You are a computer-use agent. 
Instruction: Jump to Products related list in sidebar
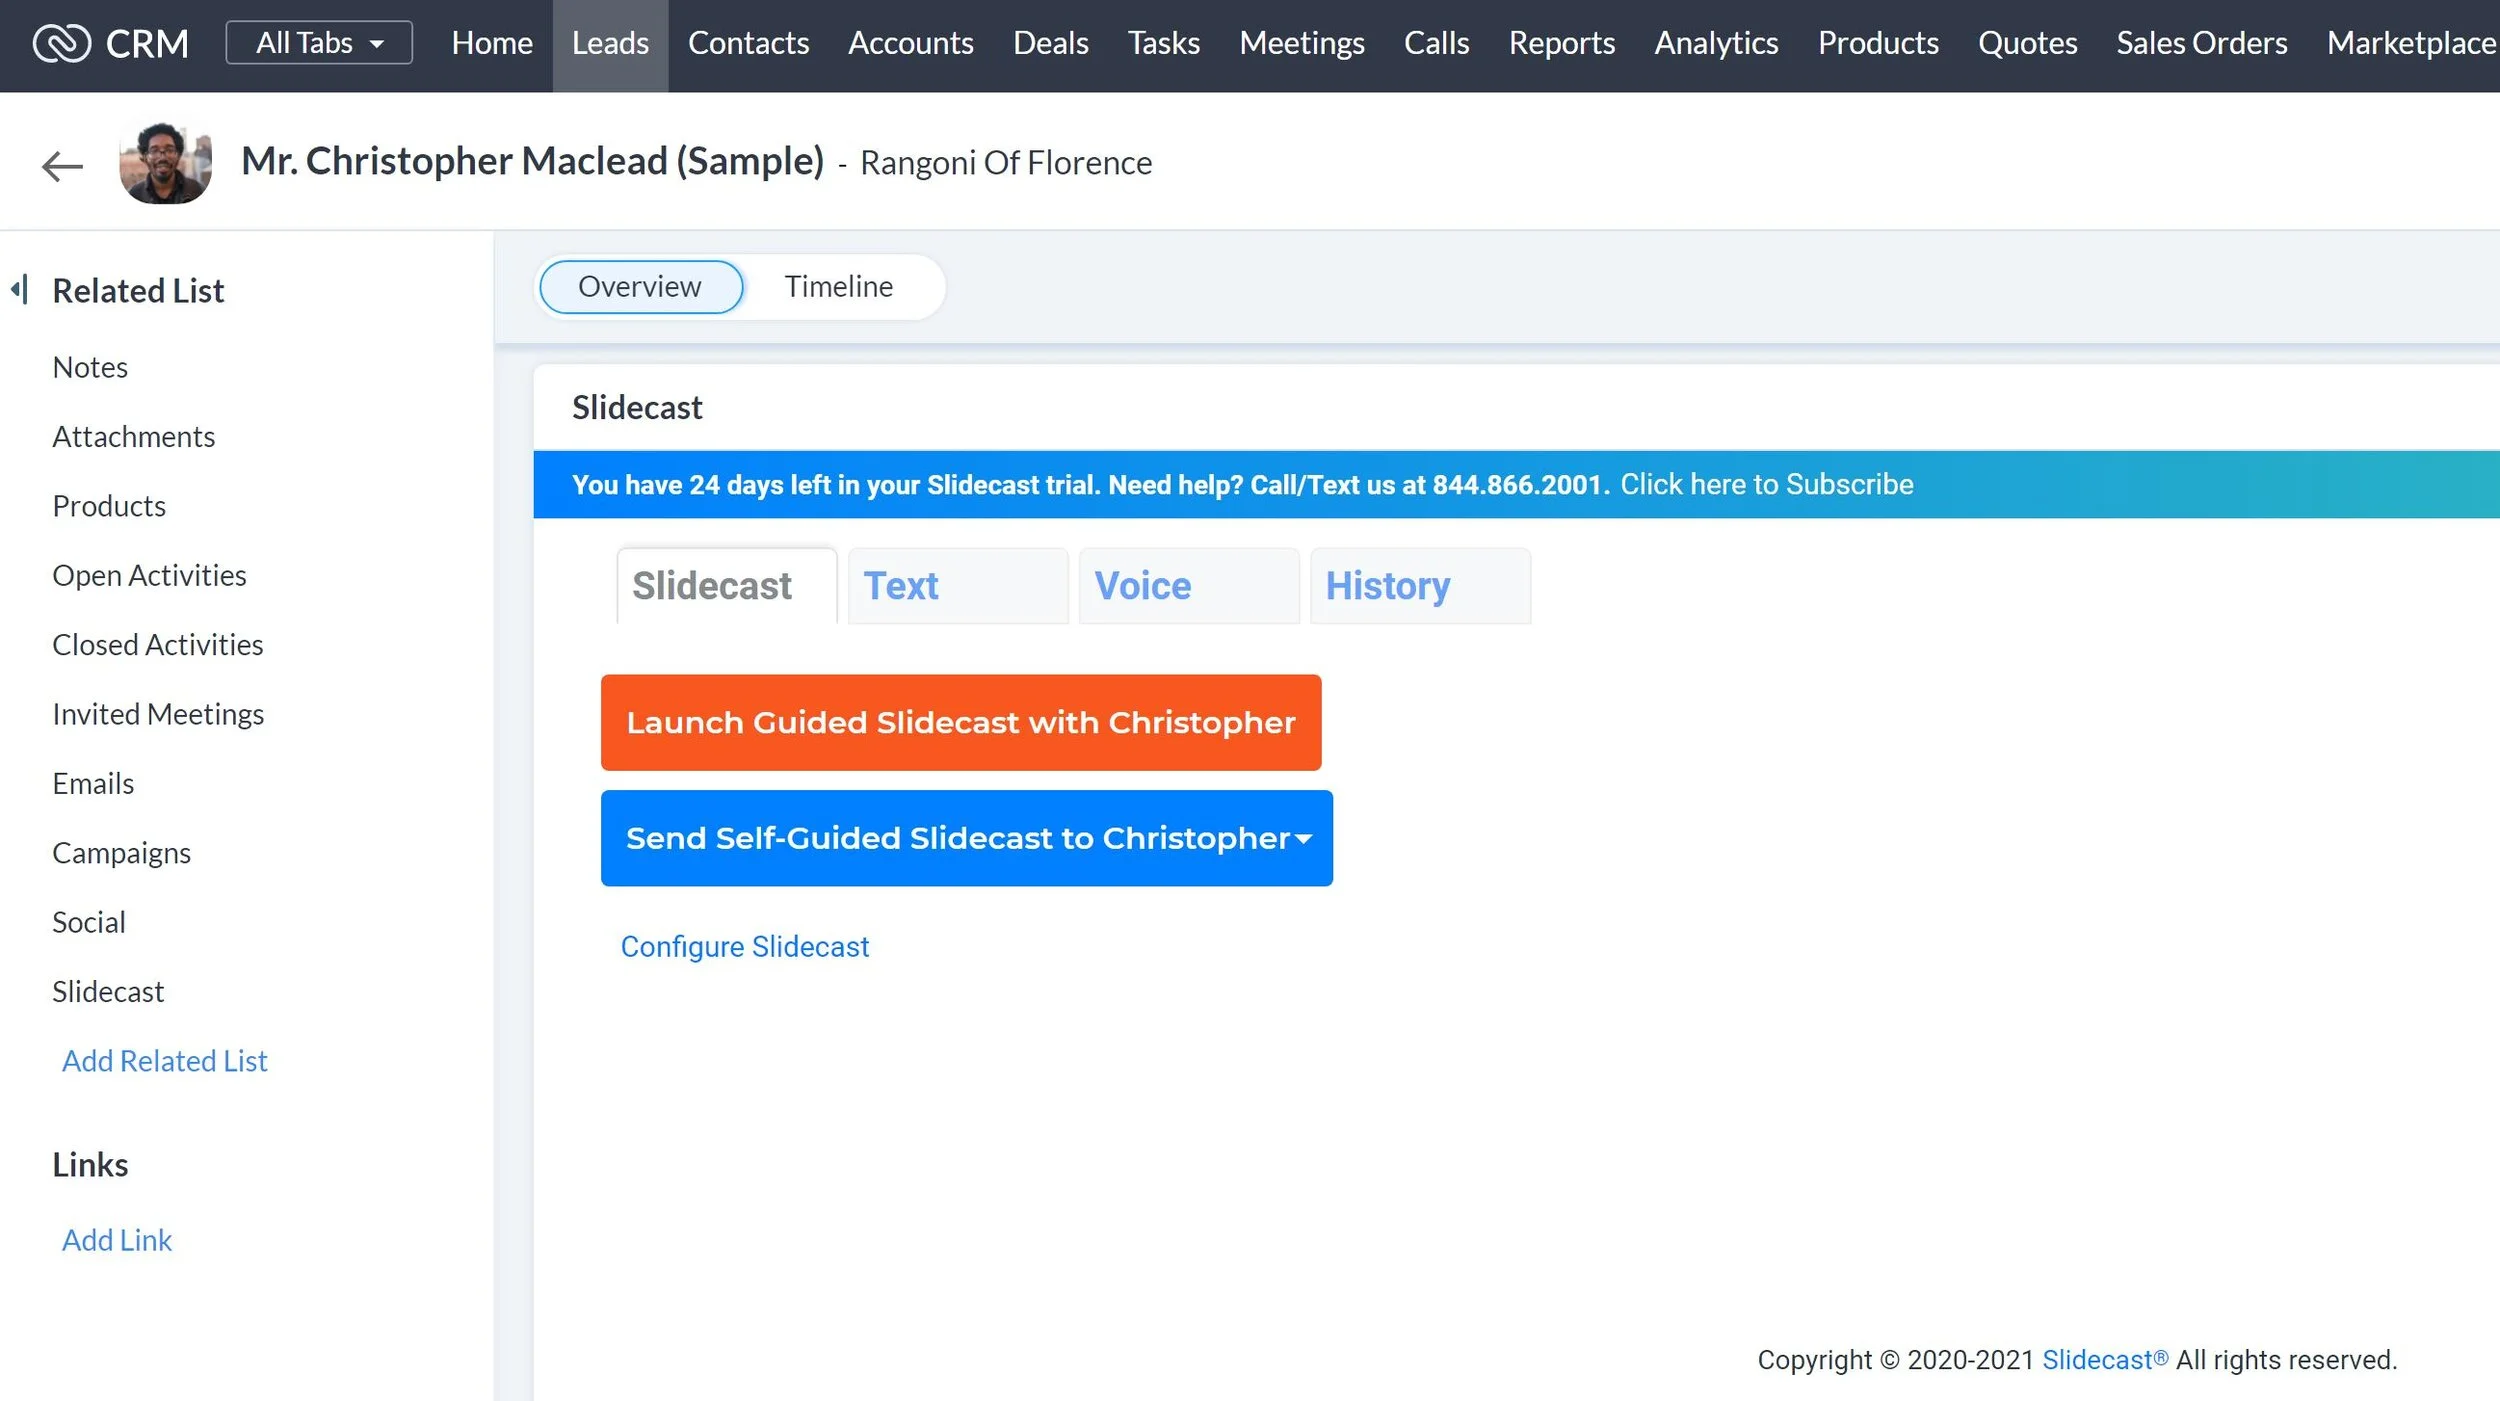tap(109, 506)
